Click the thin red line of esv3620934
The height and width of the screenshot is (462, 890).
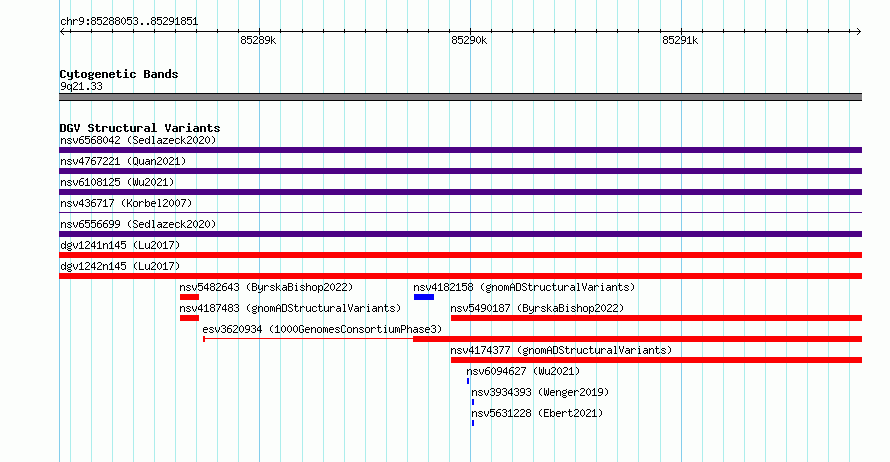pyautogui.click(x=309, y=339)
